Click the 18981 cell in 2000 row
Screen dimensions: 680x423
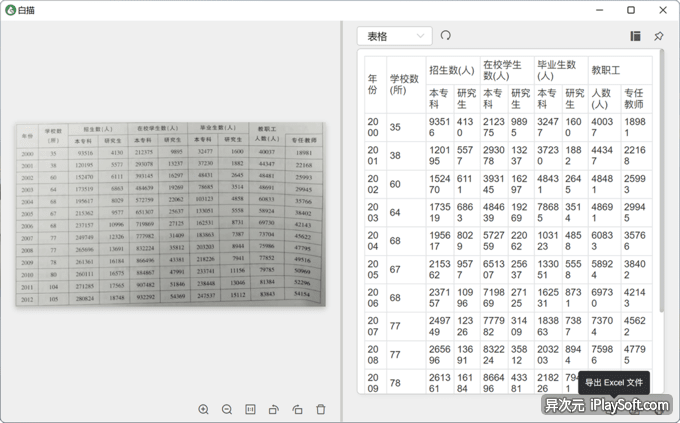click(x=636, y=128)
